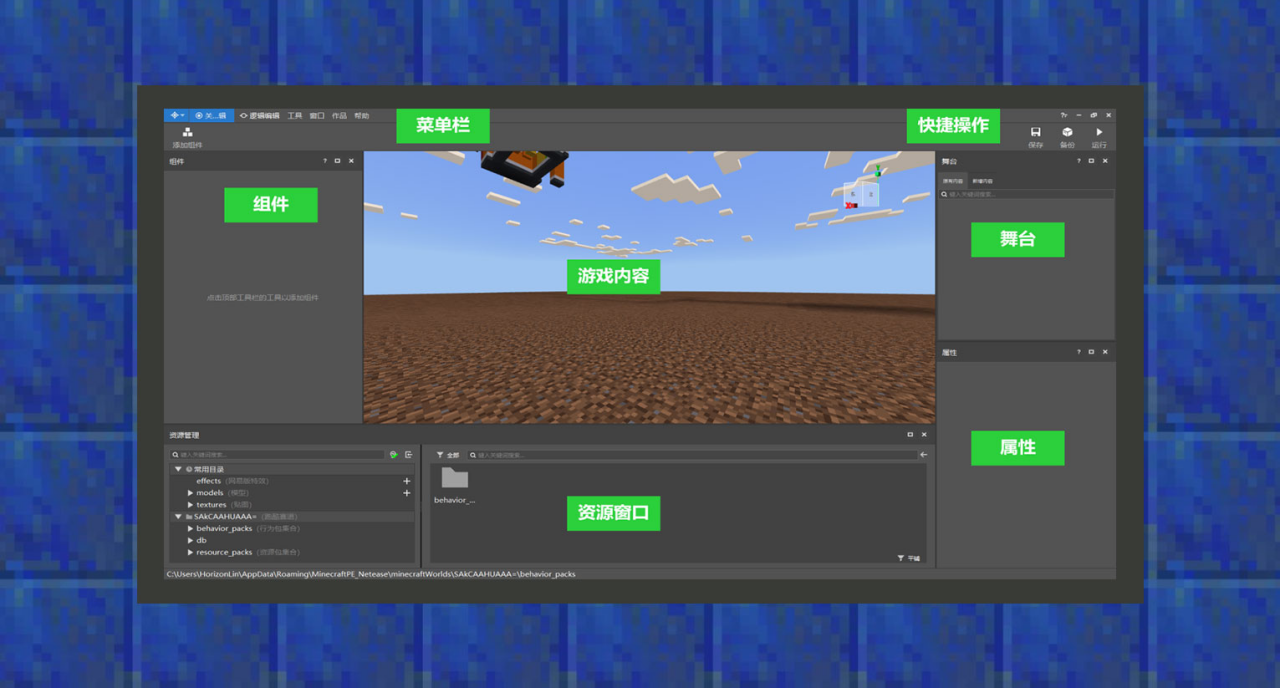Click the 运行 run play icon
Viewport: 1280px width, 688px height.
1099,132
